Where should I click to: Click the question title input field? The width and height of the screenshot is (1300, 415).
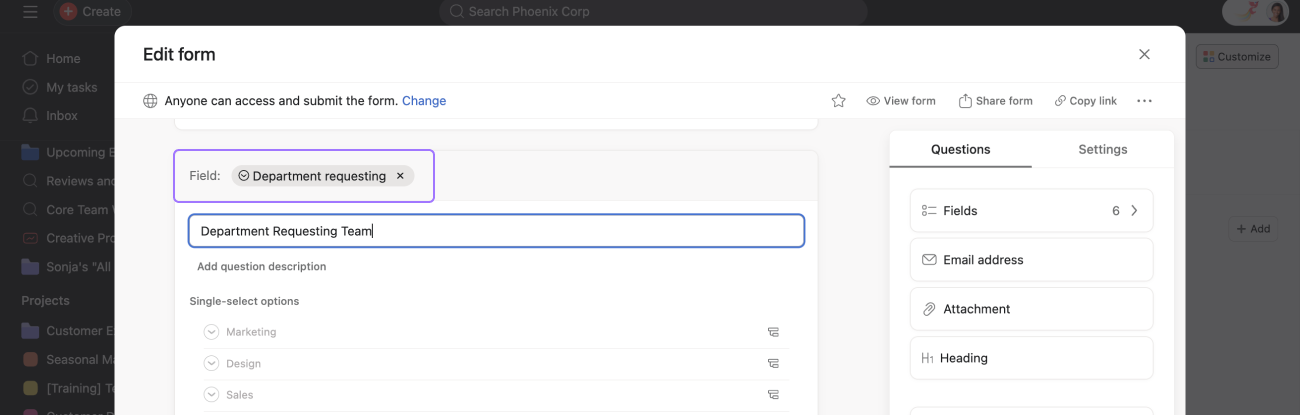(x=496, y=231)
